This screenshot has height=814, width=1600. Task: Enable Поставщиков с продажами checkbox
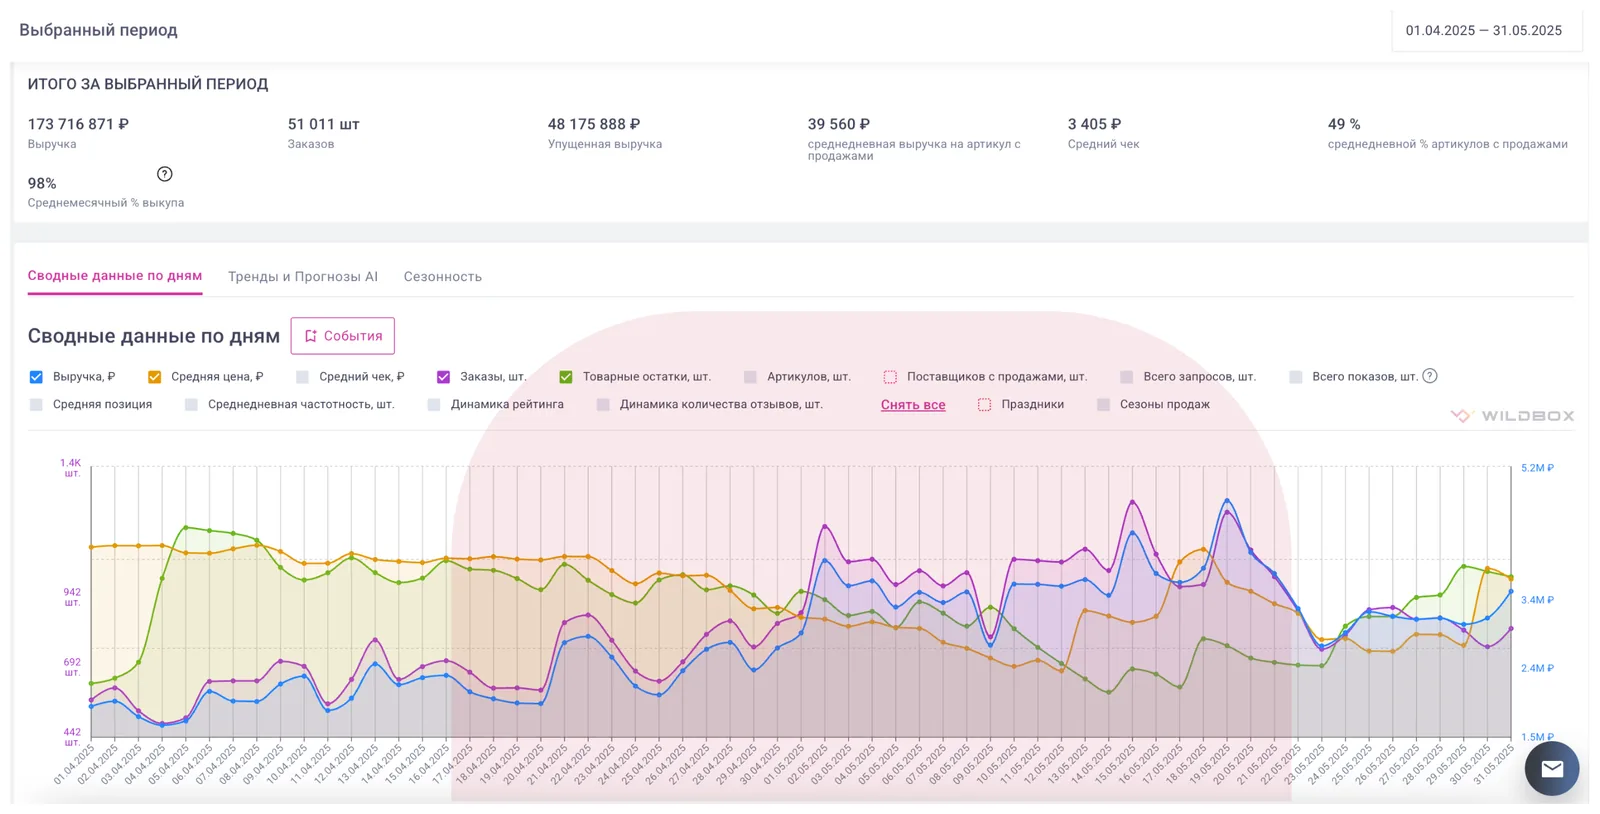890,377
